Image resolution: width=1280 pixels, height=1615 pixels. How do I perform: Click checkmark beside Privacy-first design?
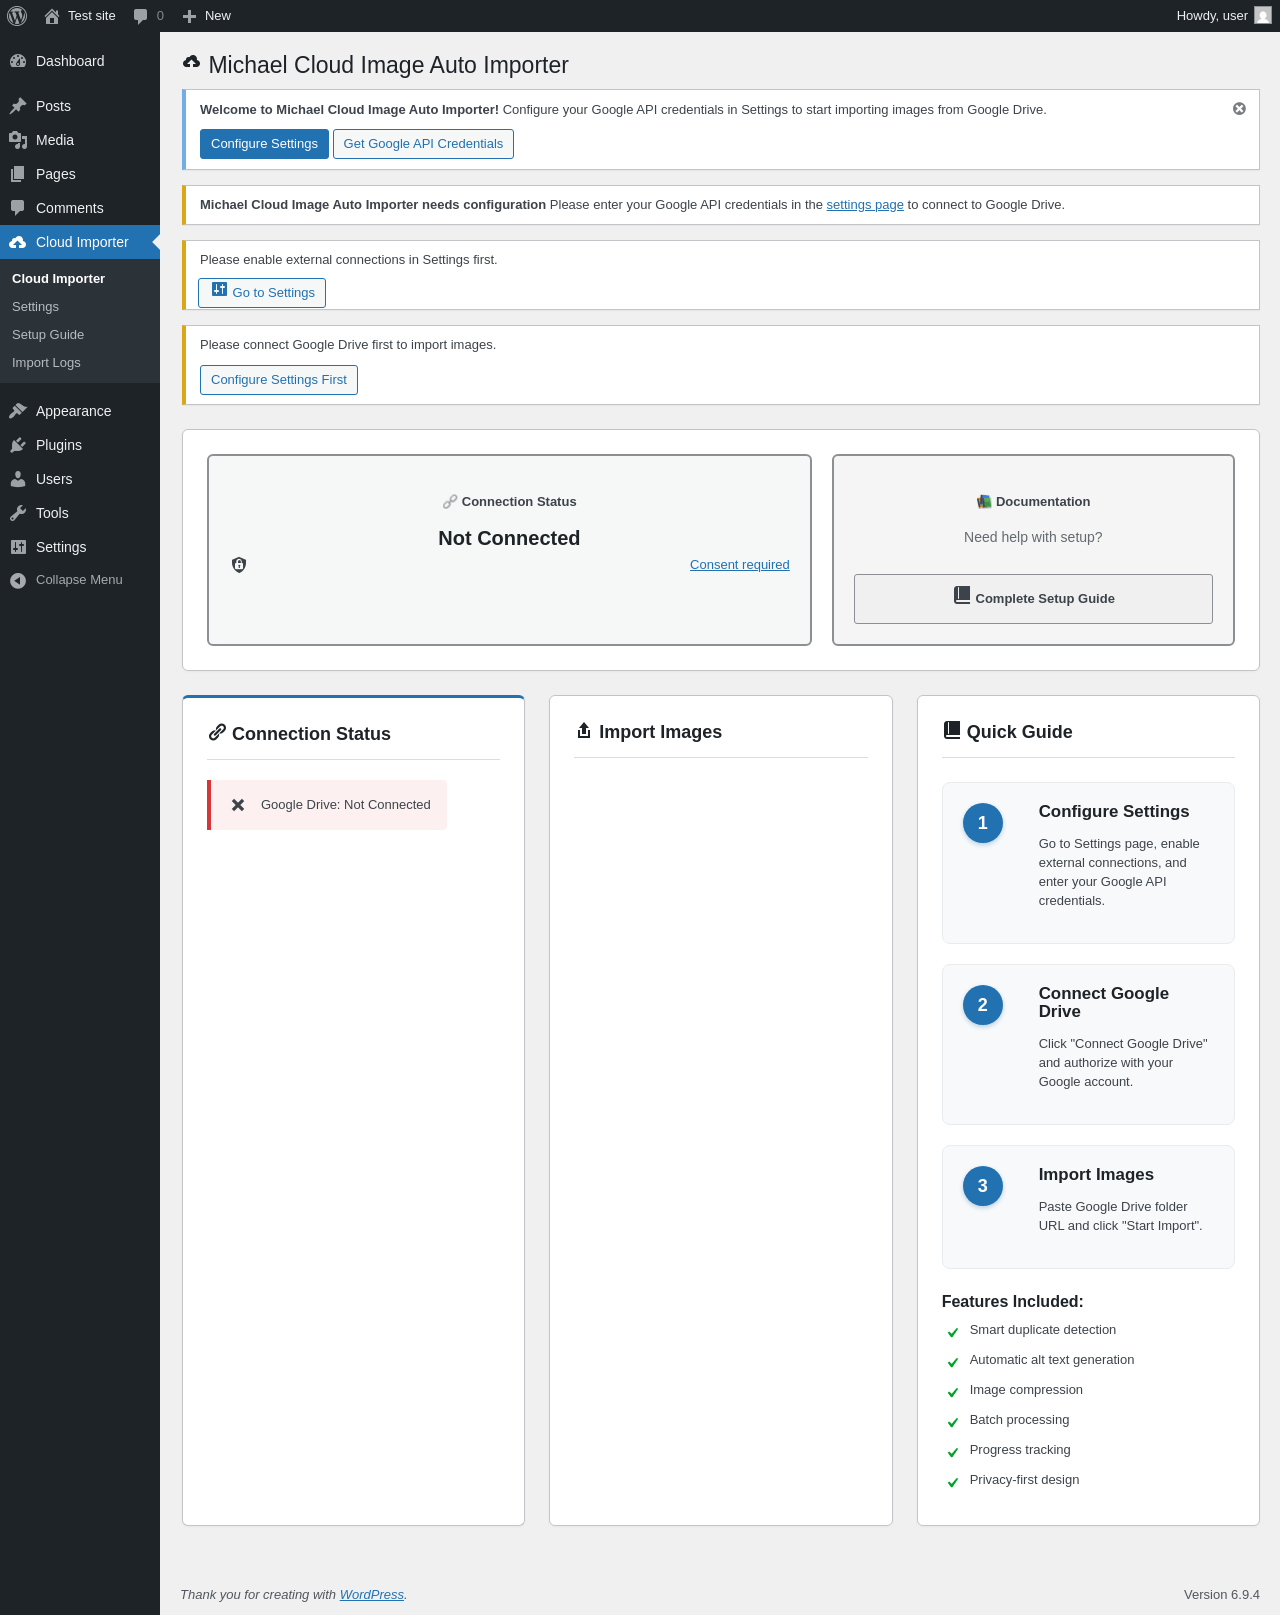click(953, 1482)
